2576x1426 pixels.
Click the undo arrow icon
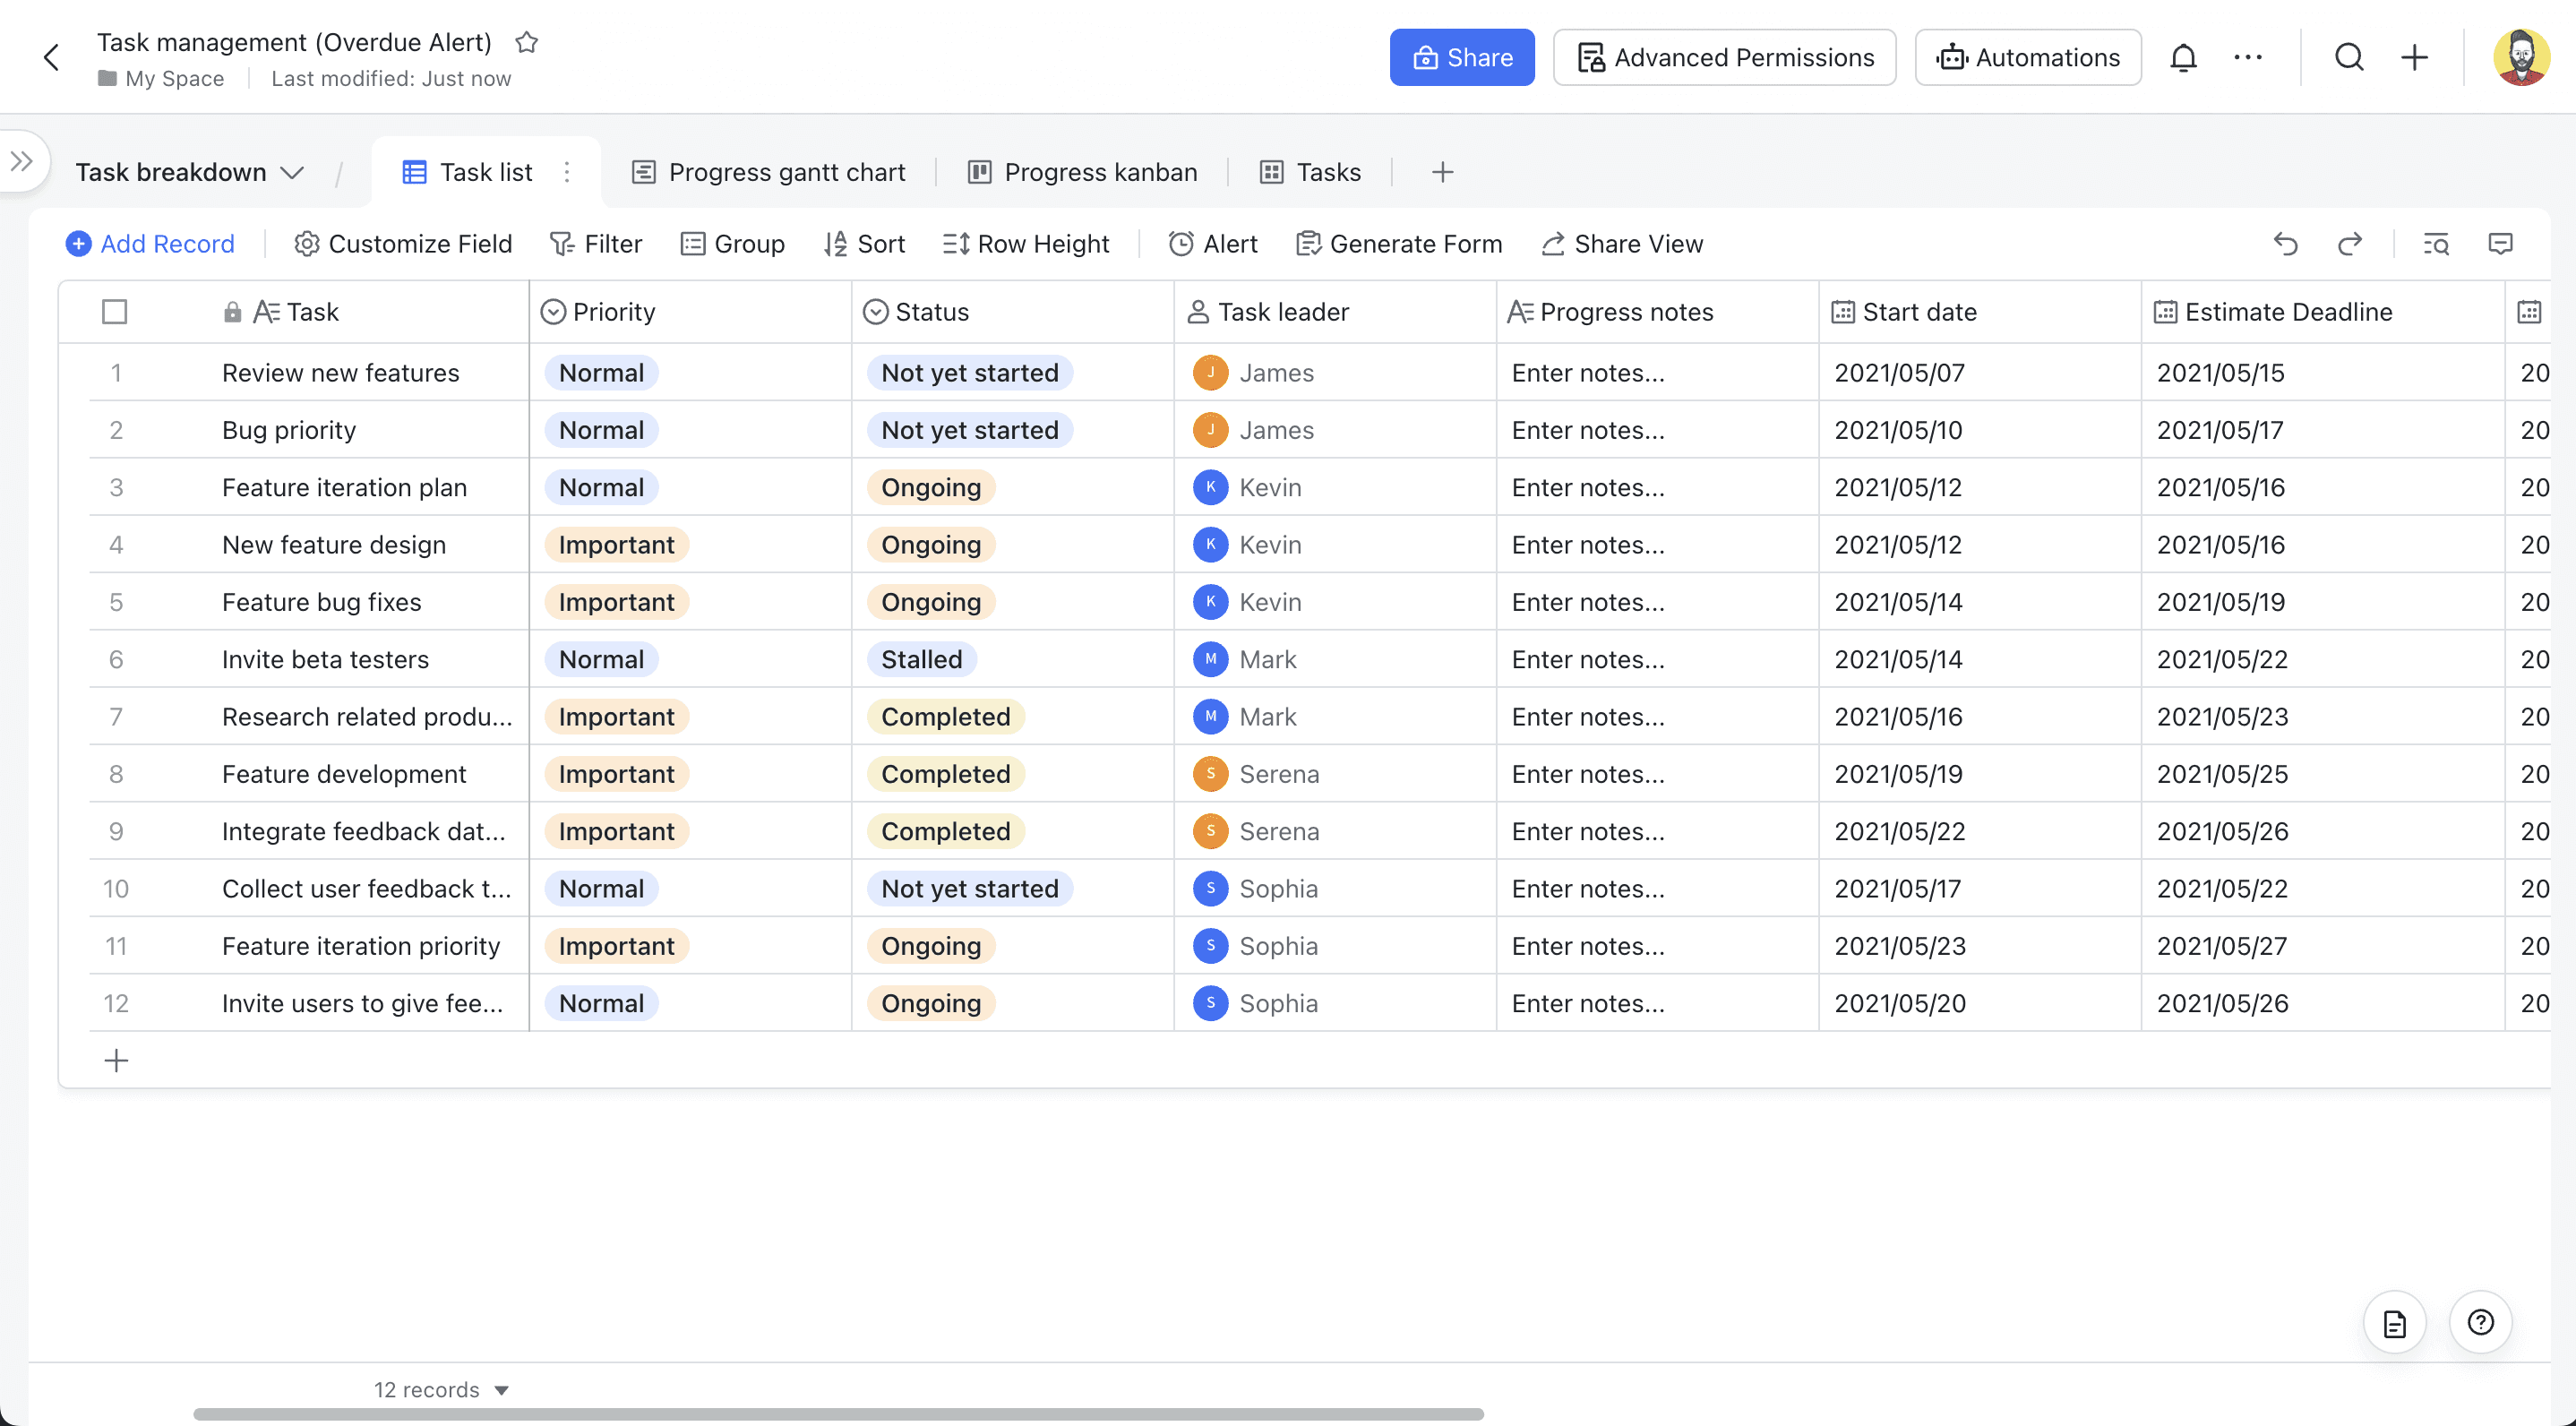point(2285,244)
